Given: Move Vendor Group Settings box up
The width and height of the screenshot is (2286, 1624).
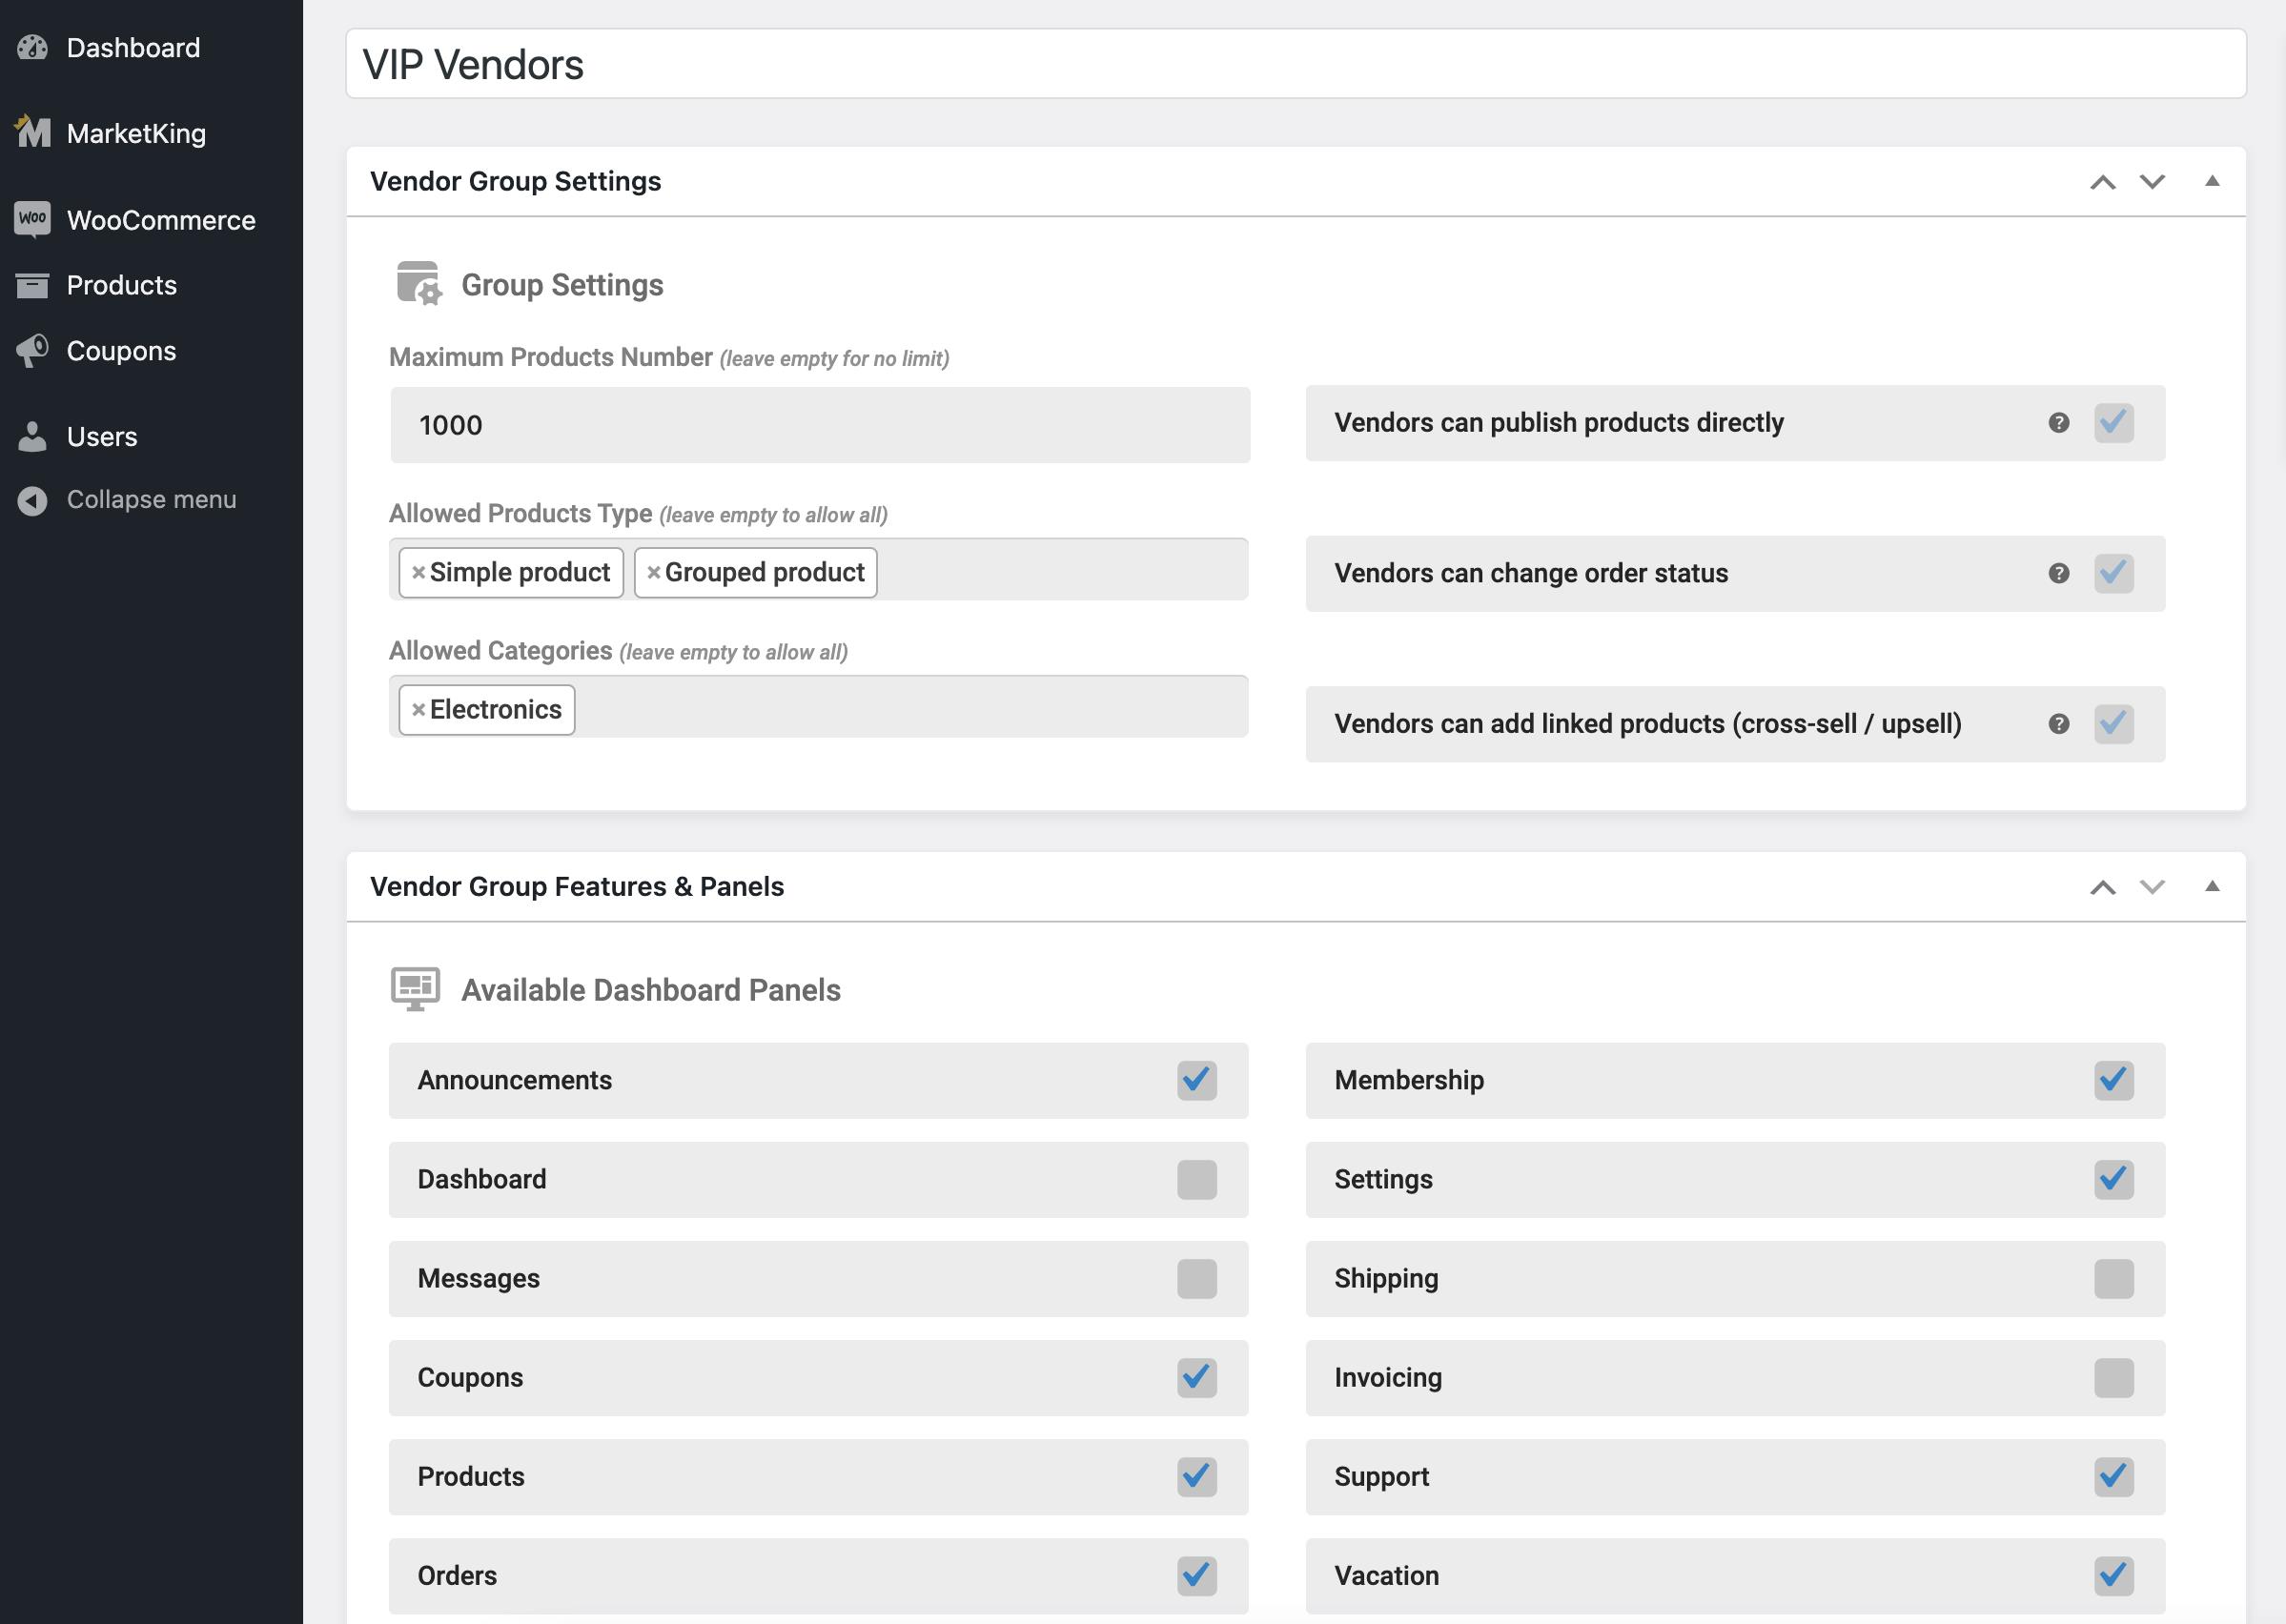Looking at the screenshot, I should tap(2102, 182).
